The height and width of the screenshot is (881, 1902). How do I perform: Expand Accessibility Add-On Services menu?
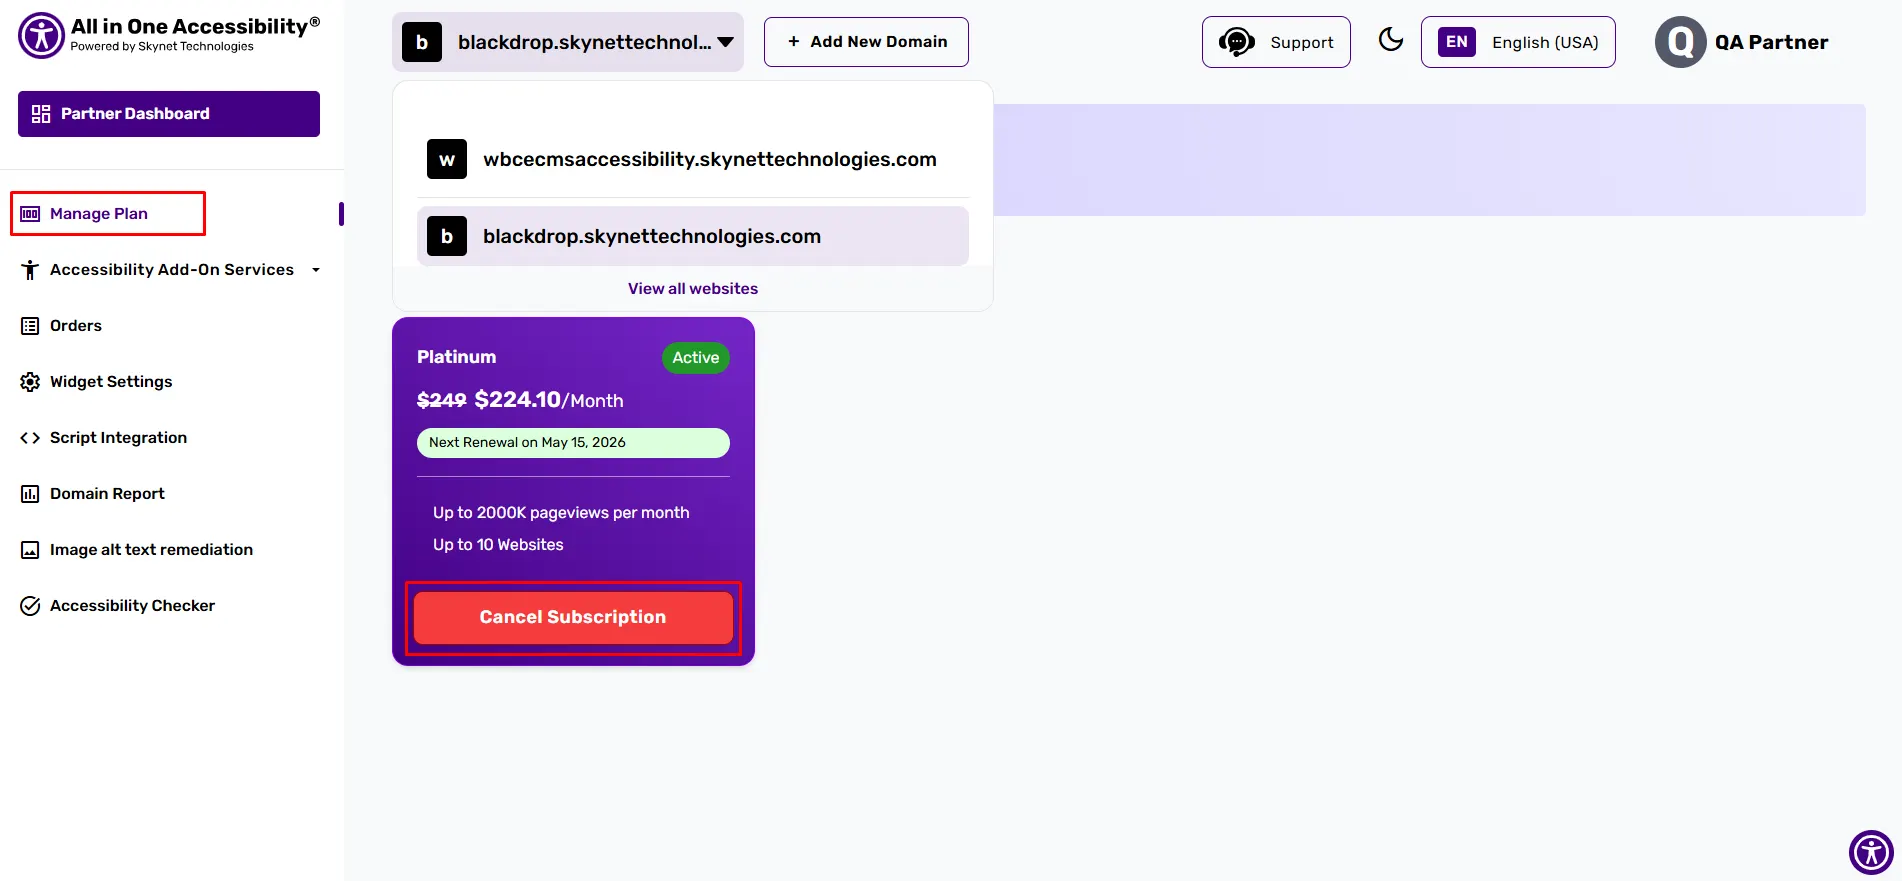171,270
